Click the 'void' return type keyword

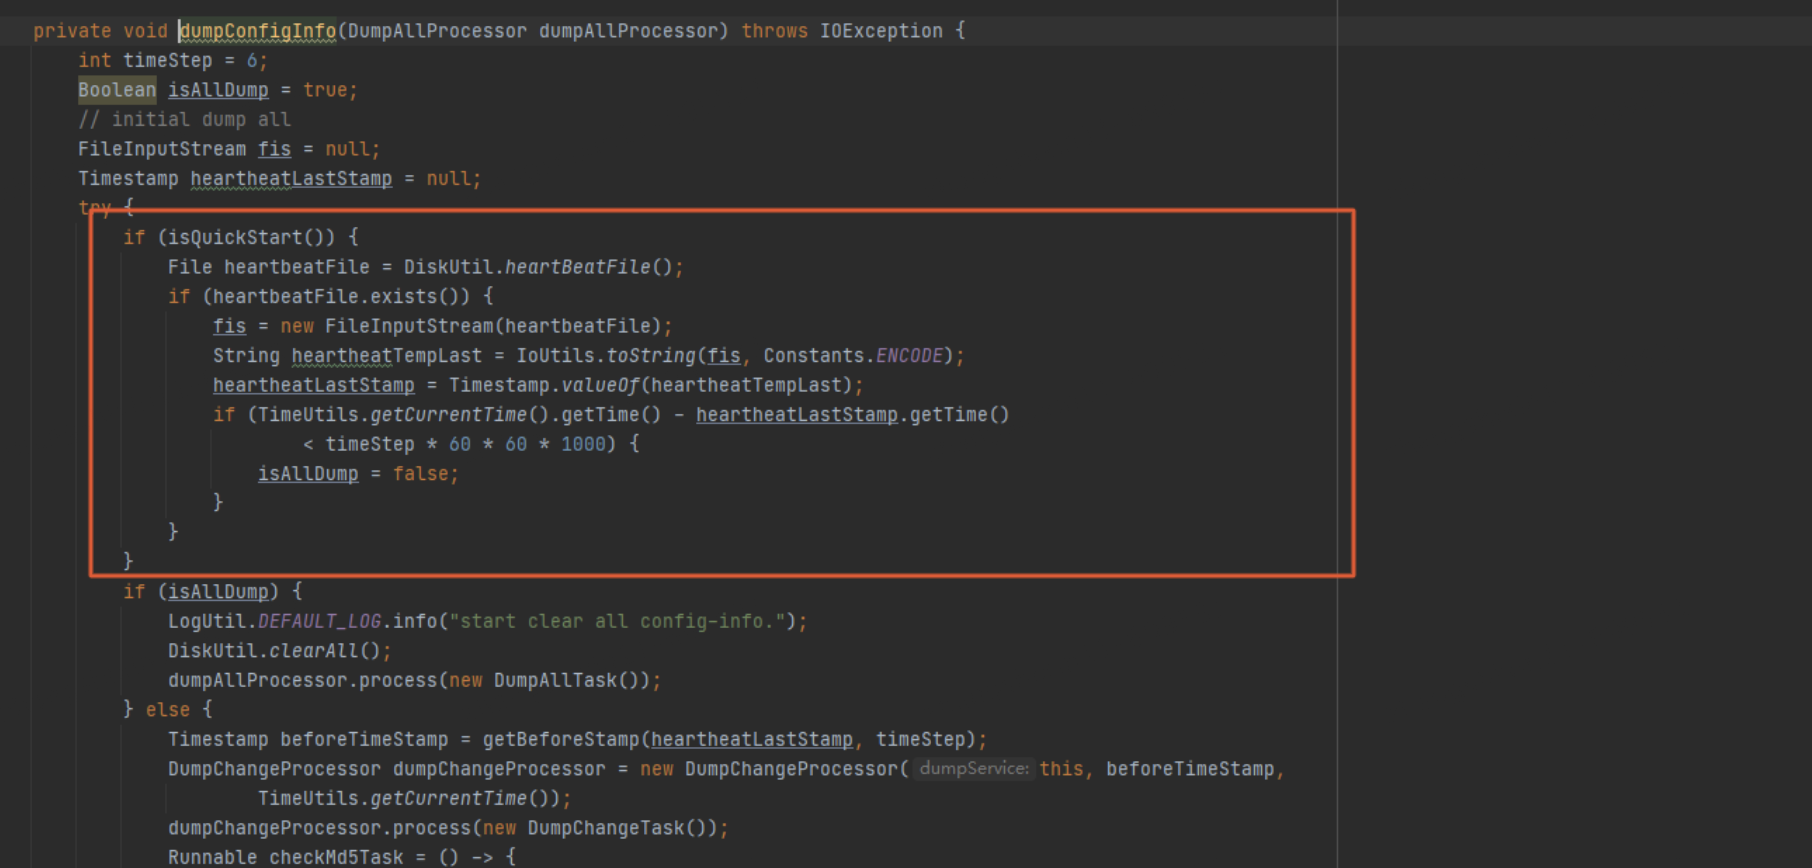pos(145,31)
